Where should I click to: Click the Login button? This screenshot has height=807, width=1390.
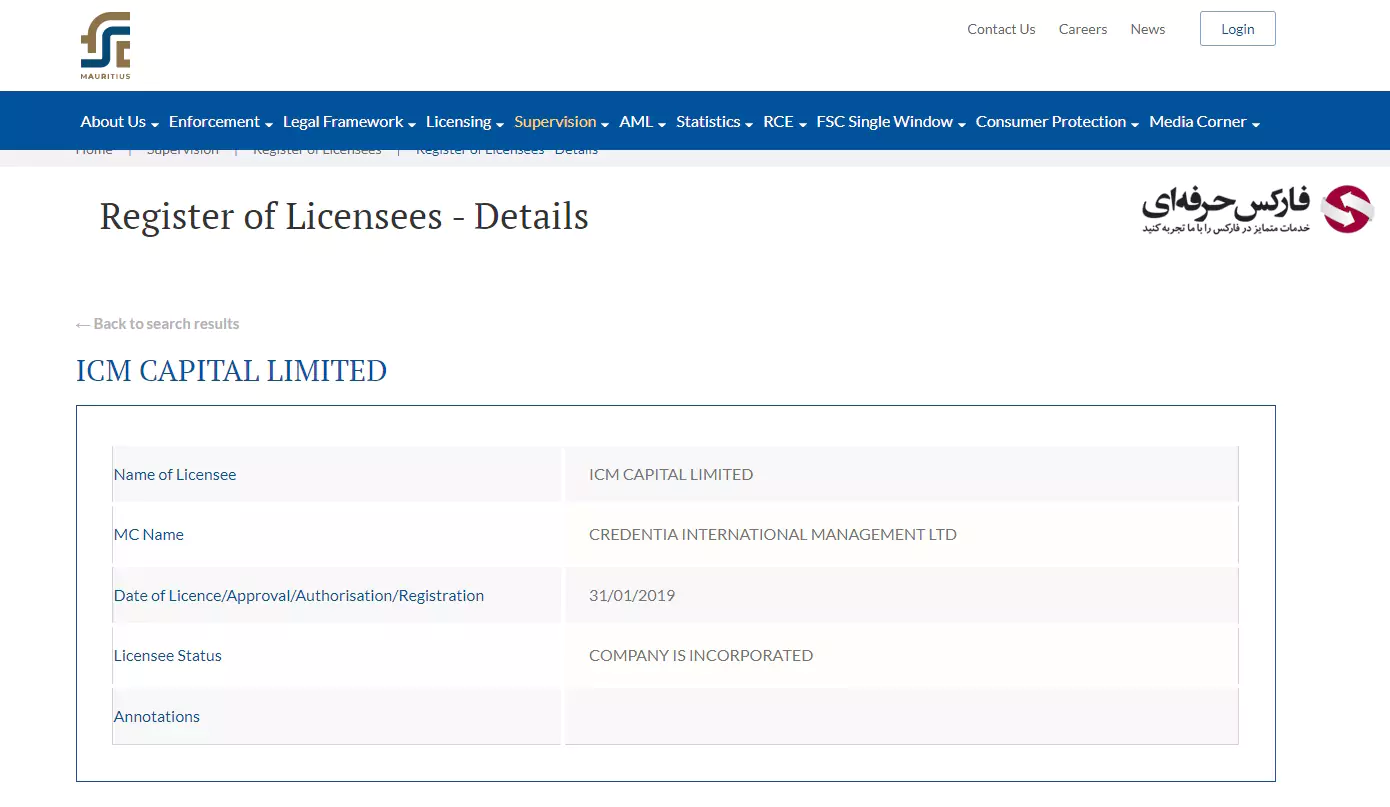point(1238,29)
